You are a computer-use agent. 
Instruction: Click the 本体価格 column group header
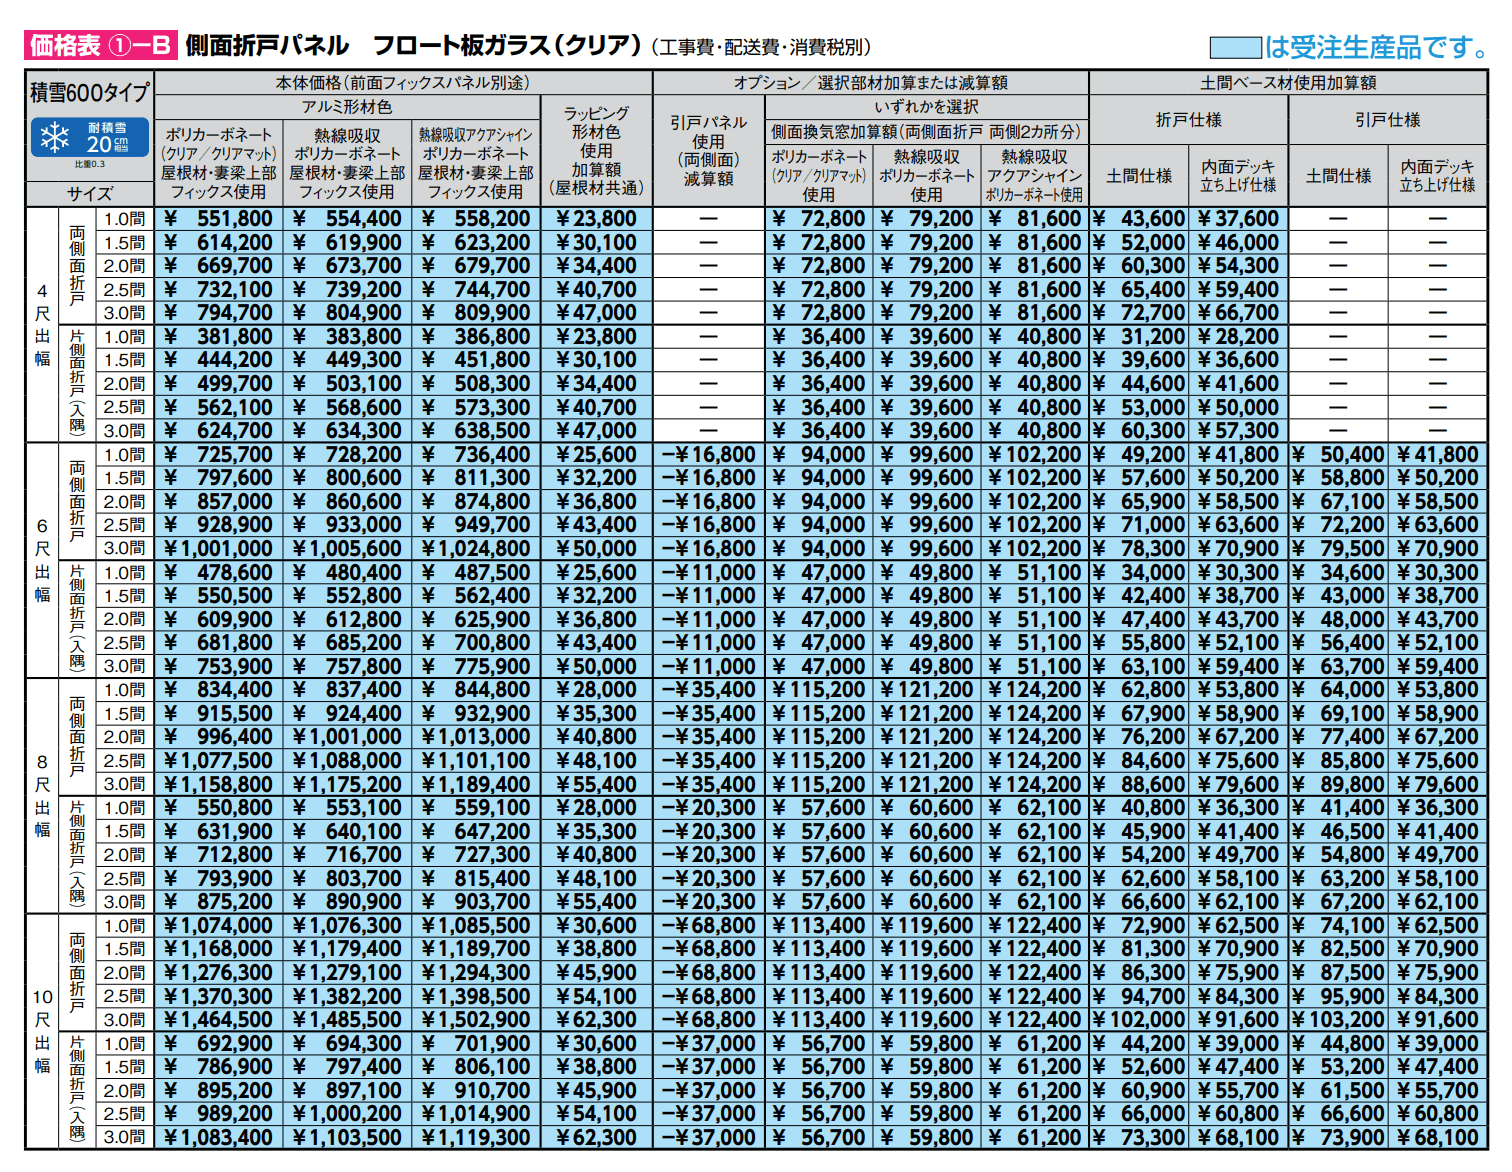[402, 83]
